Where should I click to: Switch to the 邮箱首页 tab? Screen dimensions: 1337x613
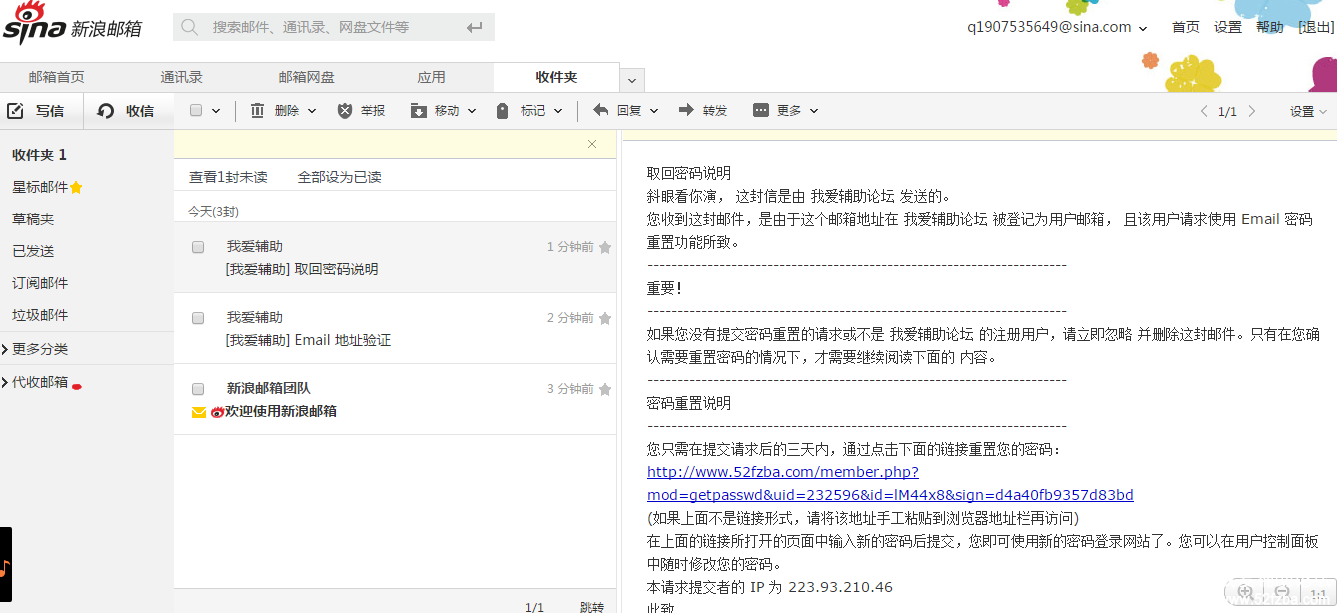[x=56, y=77]
